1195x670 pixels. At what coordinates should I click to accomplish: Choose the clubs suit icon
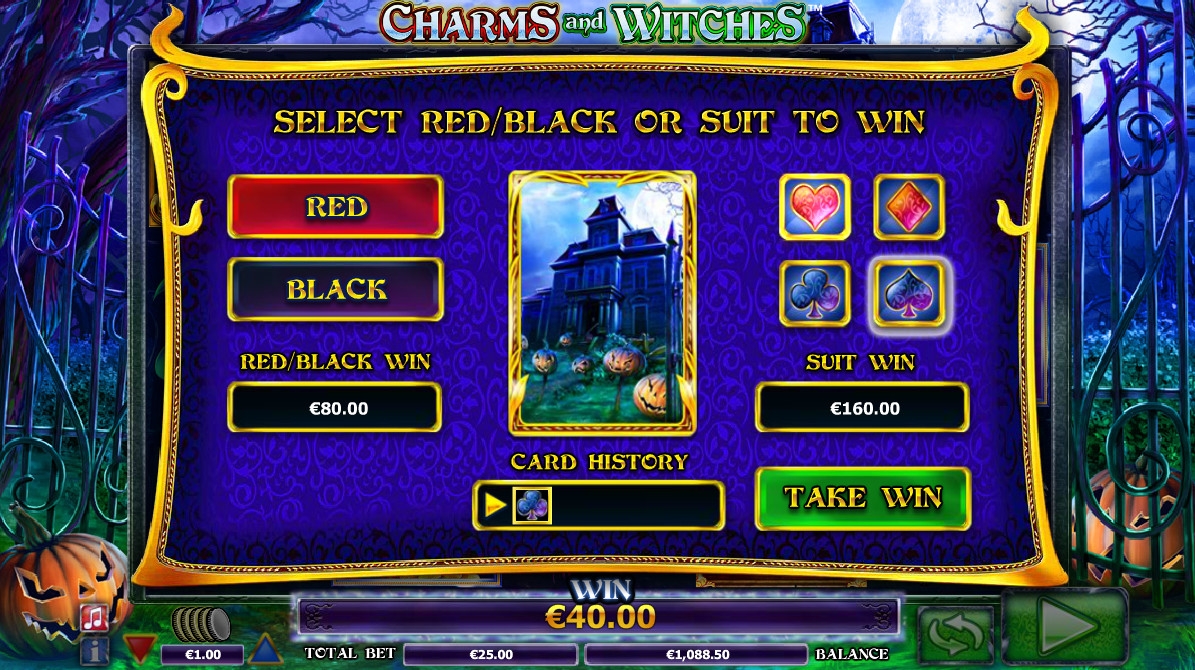point(815,293)
